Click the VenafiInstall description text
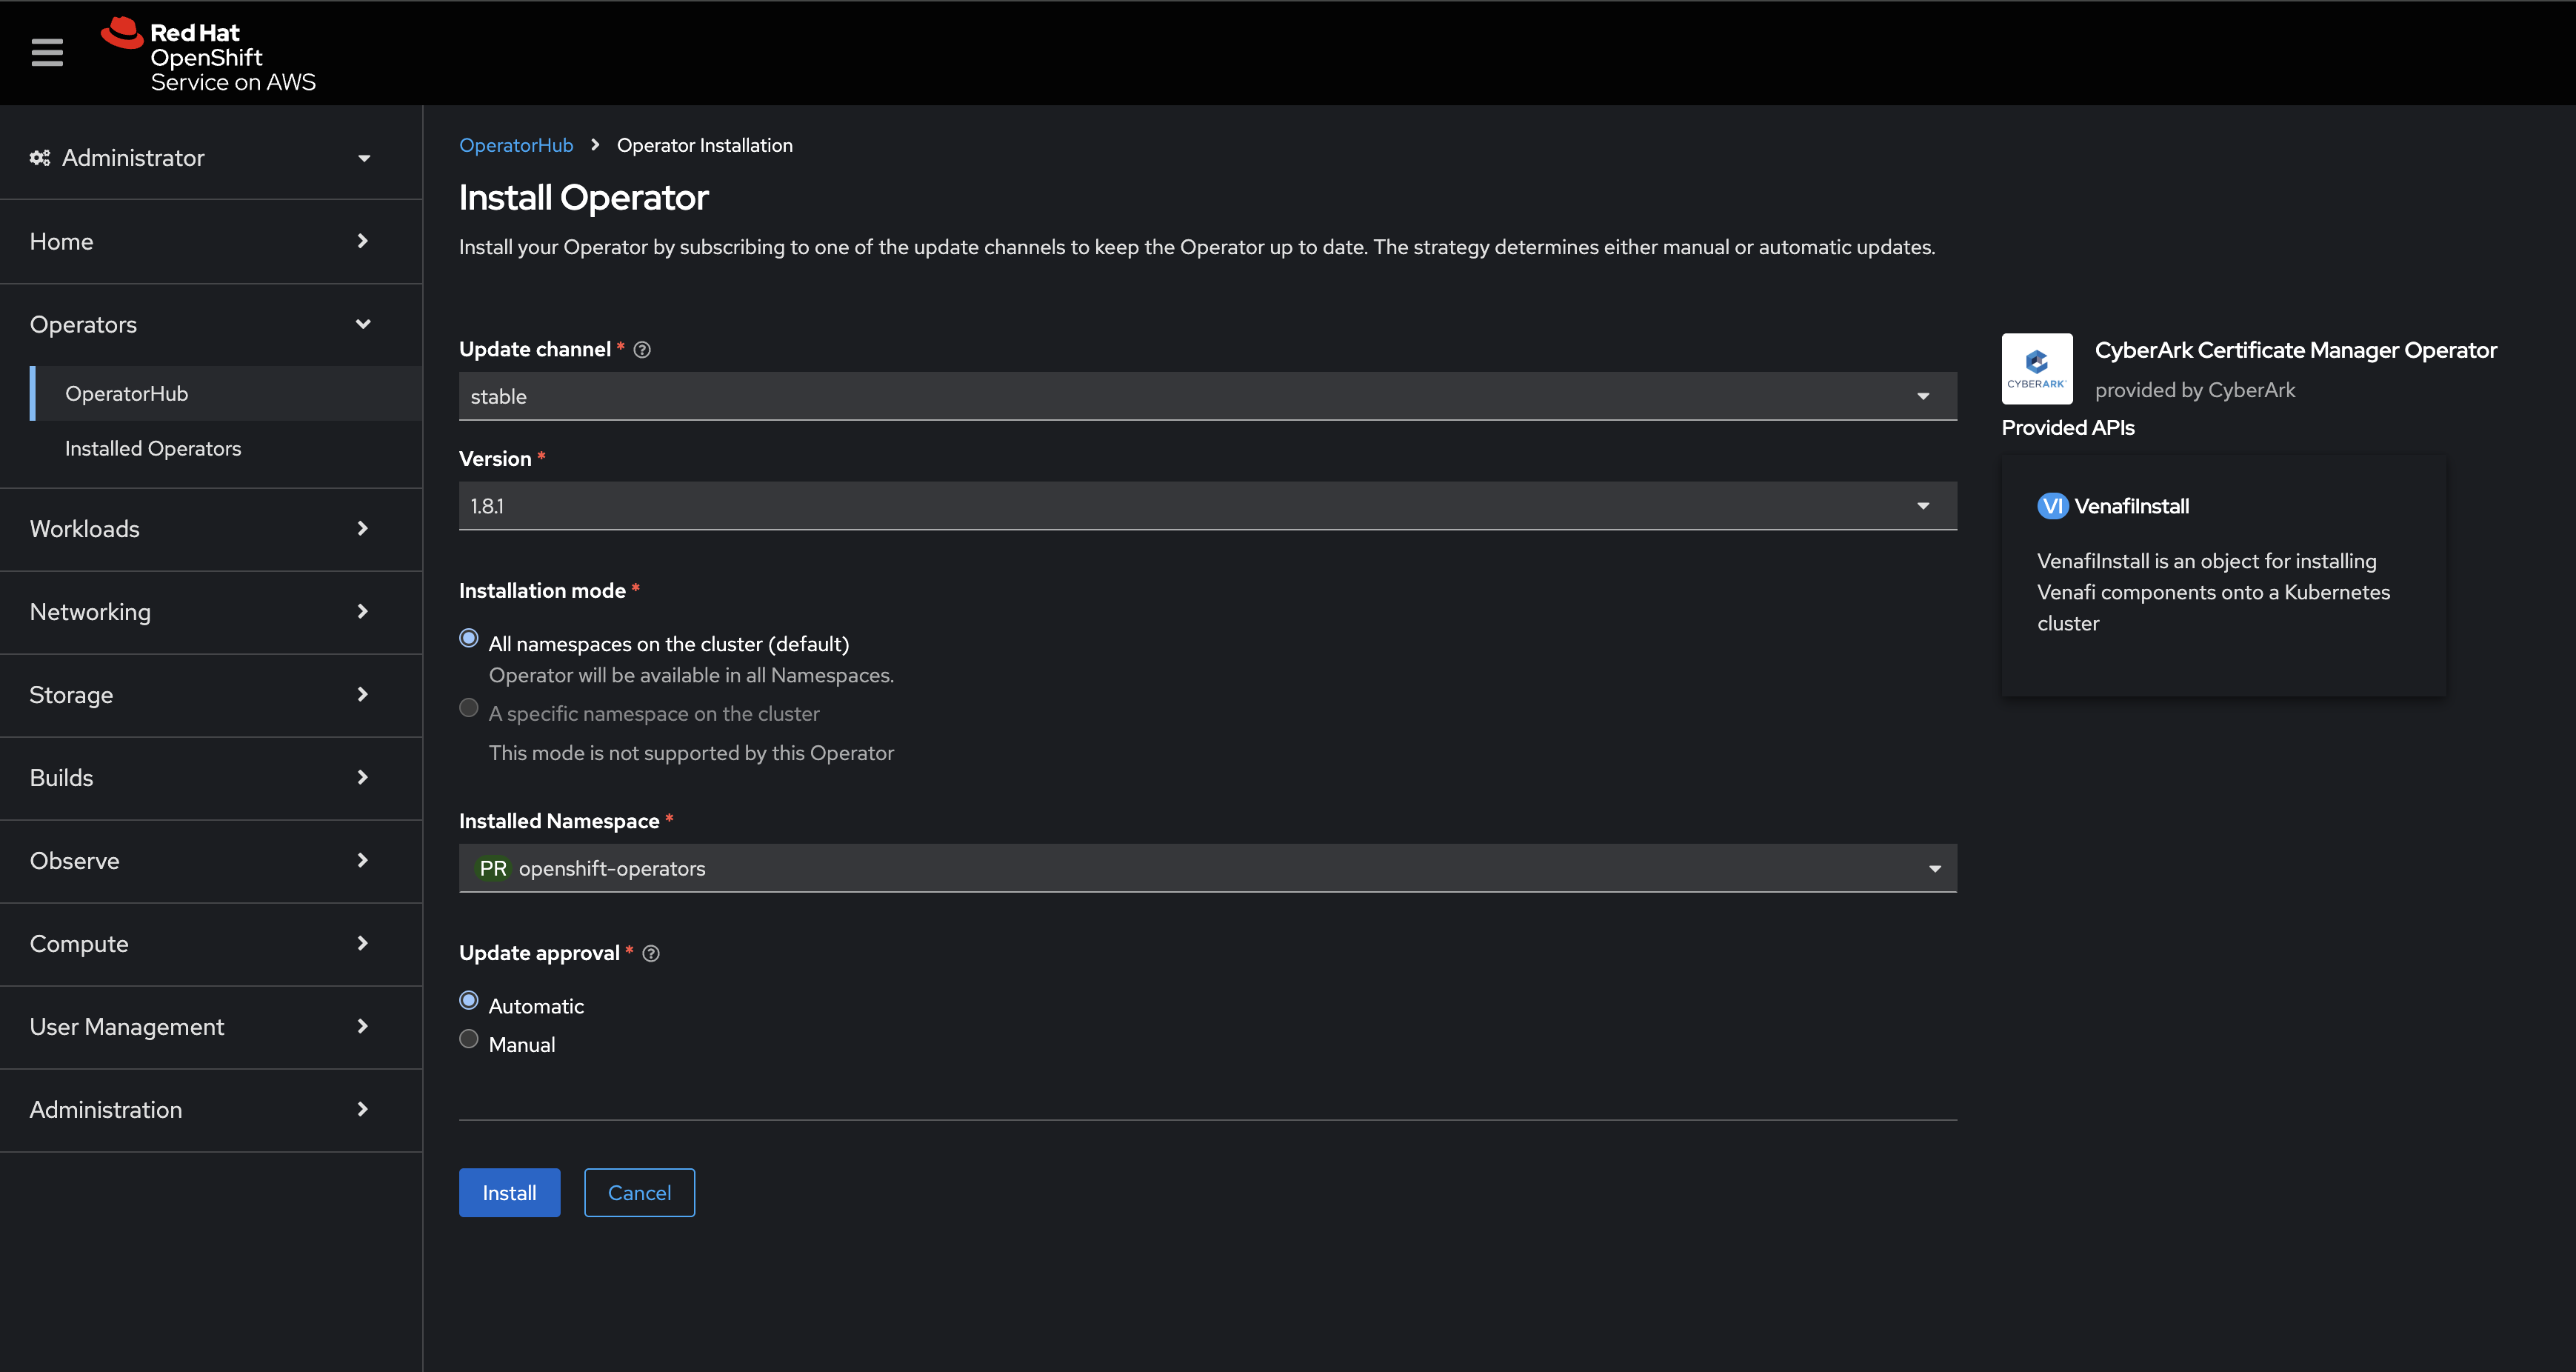This screenshot has width=2576, height=1372. tap(2213, 592)
